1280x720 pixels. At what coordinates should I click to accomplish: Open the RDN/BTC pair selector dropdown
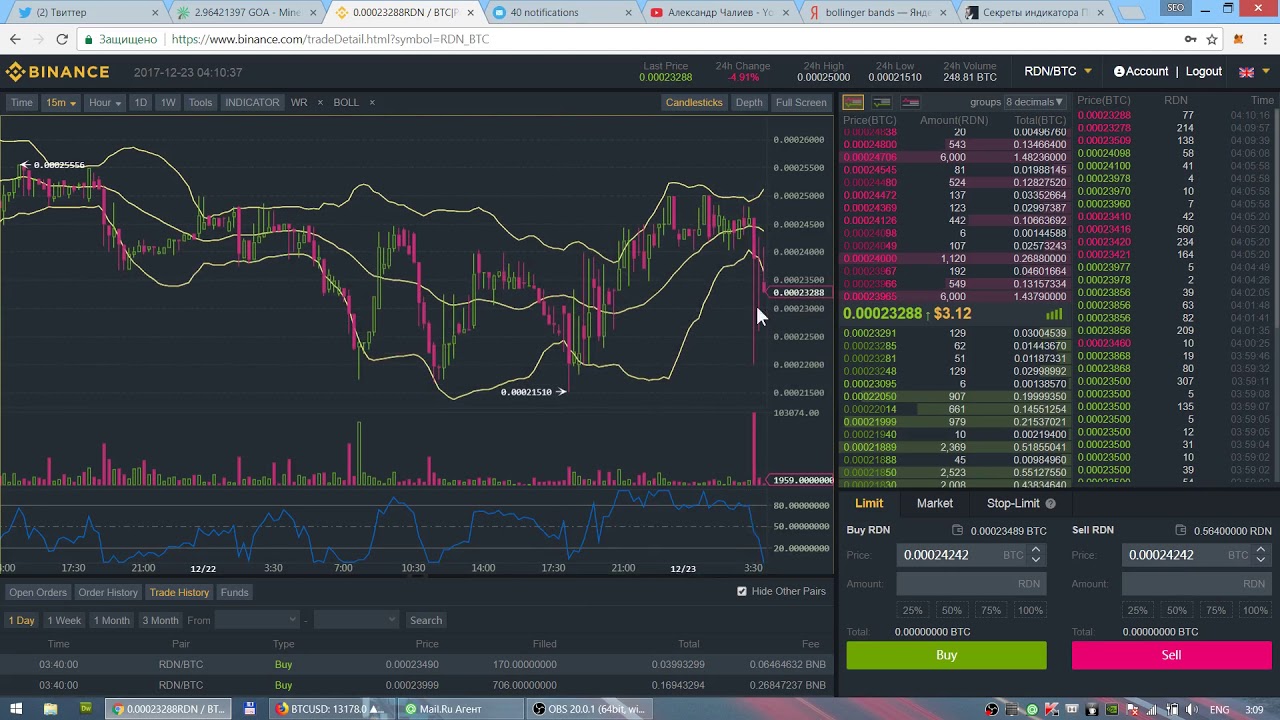tap(1058, 72)
